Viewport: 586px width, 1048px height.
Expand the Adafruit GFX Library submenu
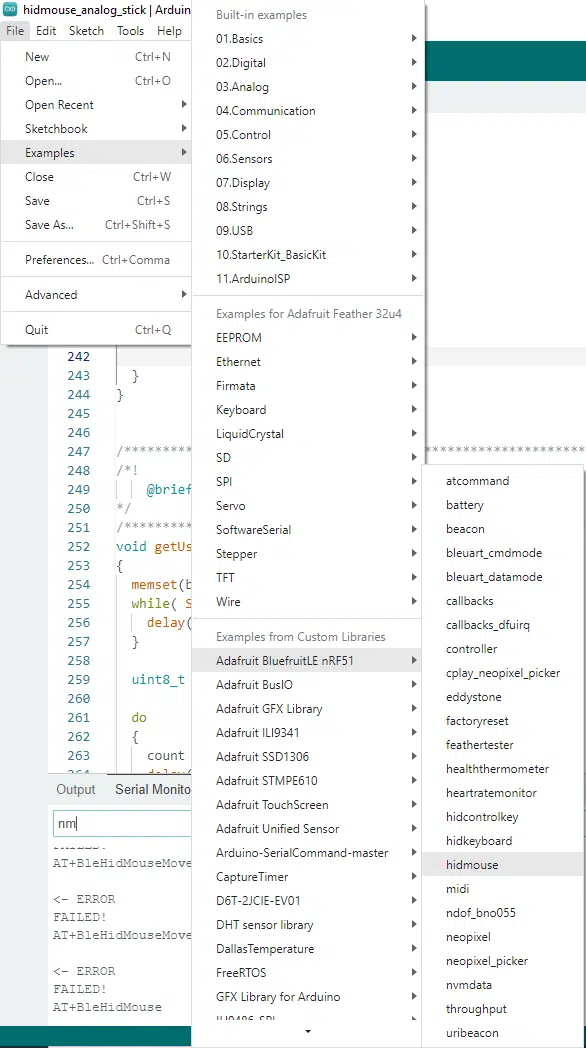307,708
